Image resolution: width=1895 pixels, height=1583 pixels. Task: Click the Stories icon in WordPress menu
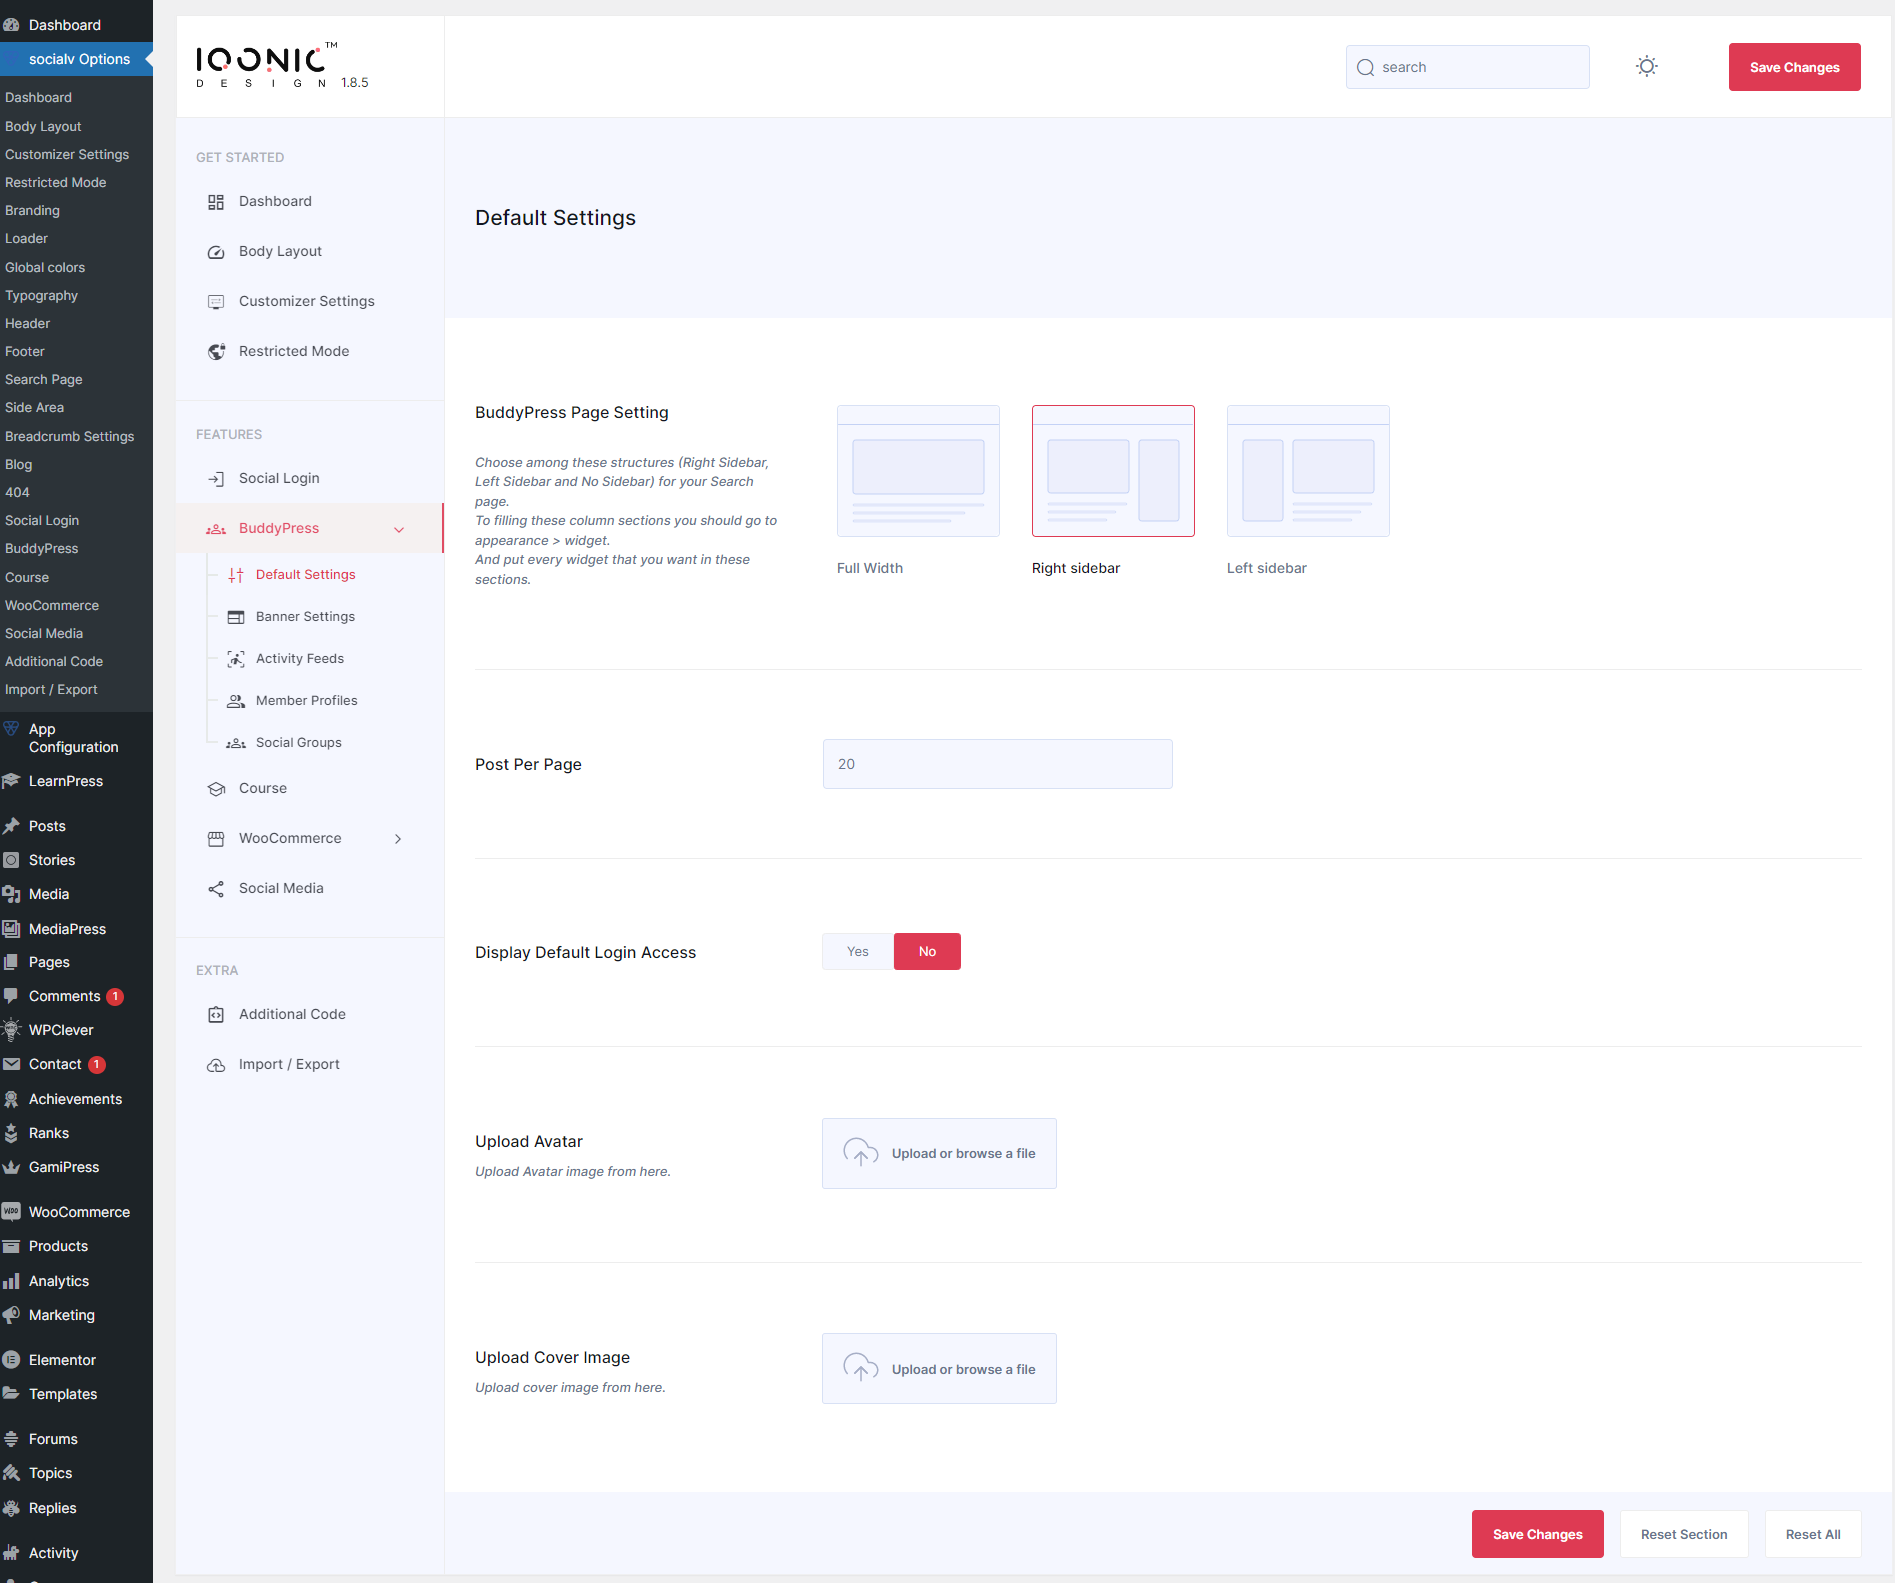coord(12,860)
